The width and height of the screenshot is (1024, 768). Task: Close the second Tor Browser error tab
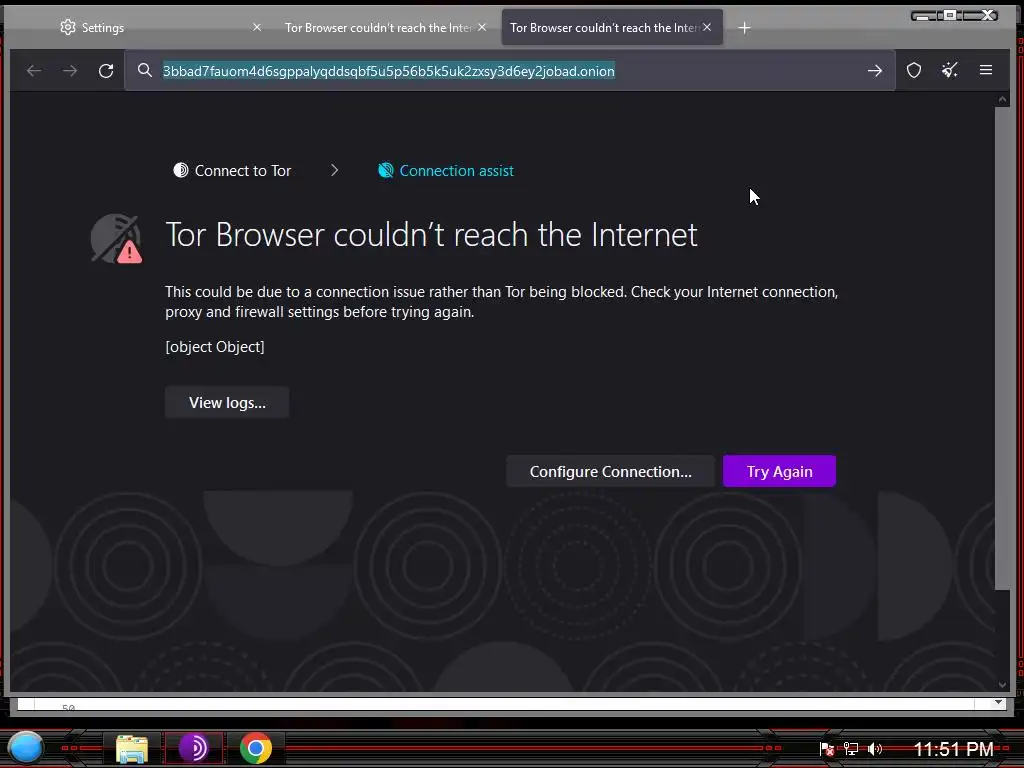[x=482, y=27]
